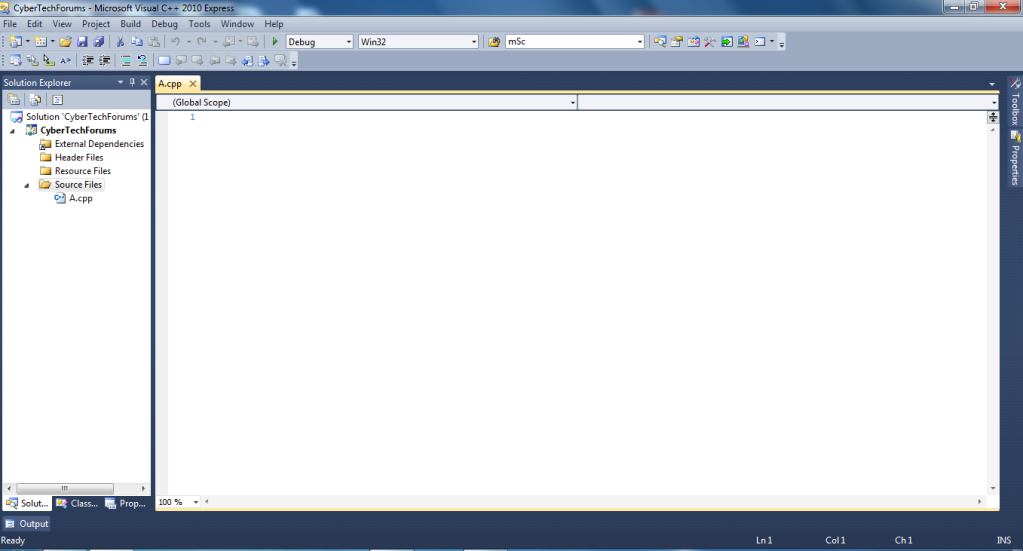Select A.cpp in Solution Explorer
The width and height of the screenshot is (1023, 551).
click(80, 198)
